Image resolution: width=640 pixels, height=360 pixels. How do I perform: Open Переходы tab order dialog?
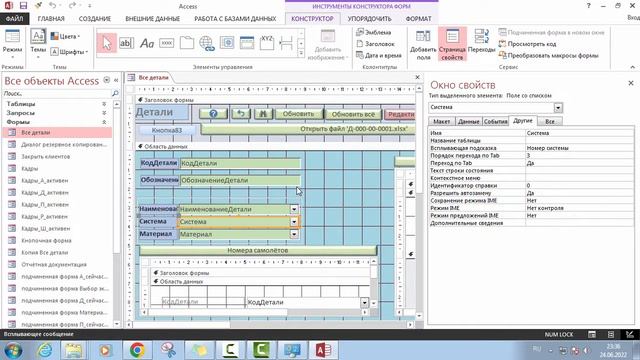click(482, 41)
